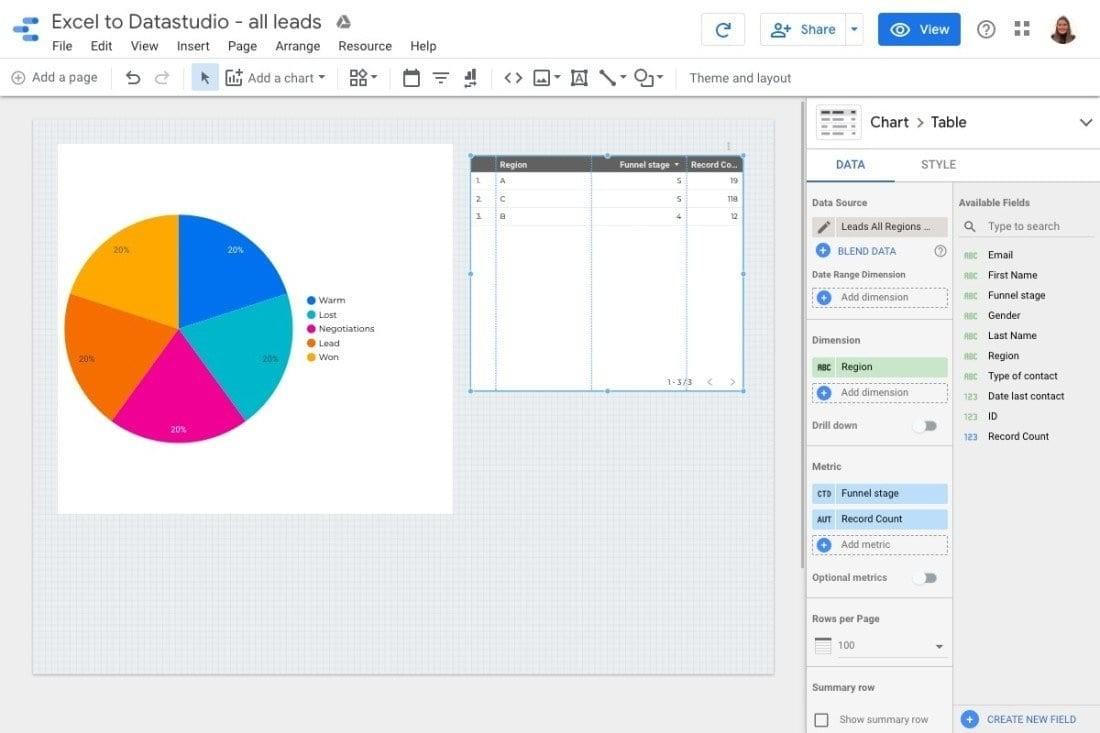Screen dimensions: 1100x733
Task: Select the text box tool
Action: pyautogui.click(x=579, y=77)
